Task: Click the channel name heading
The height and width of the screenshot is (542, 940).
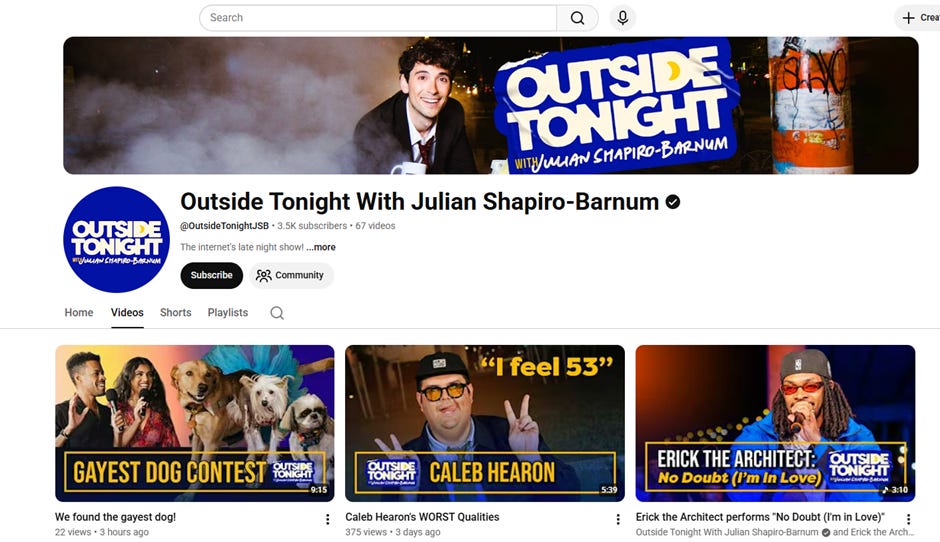Action: (420, 202)
